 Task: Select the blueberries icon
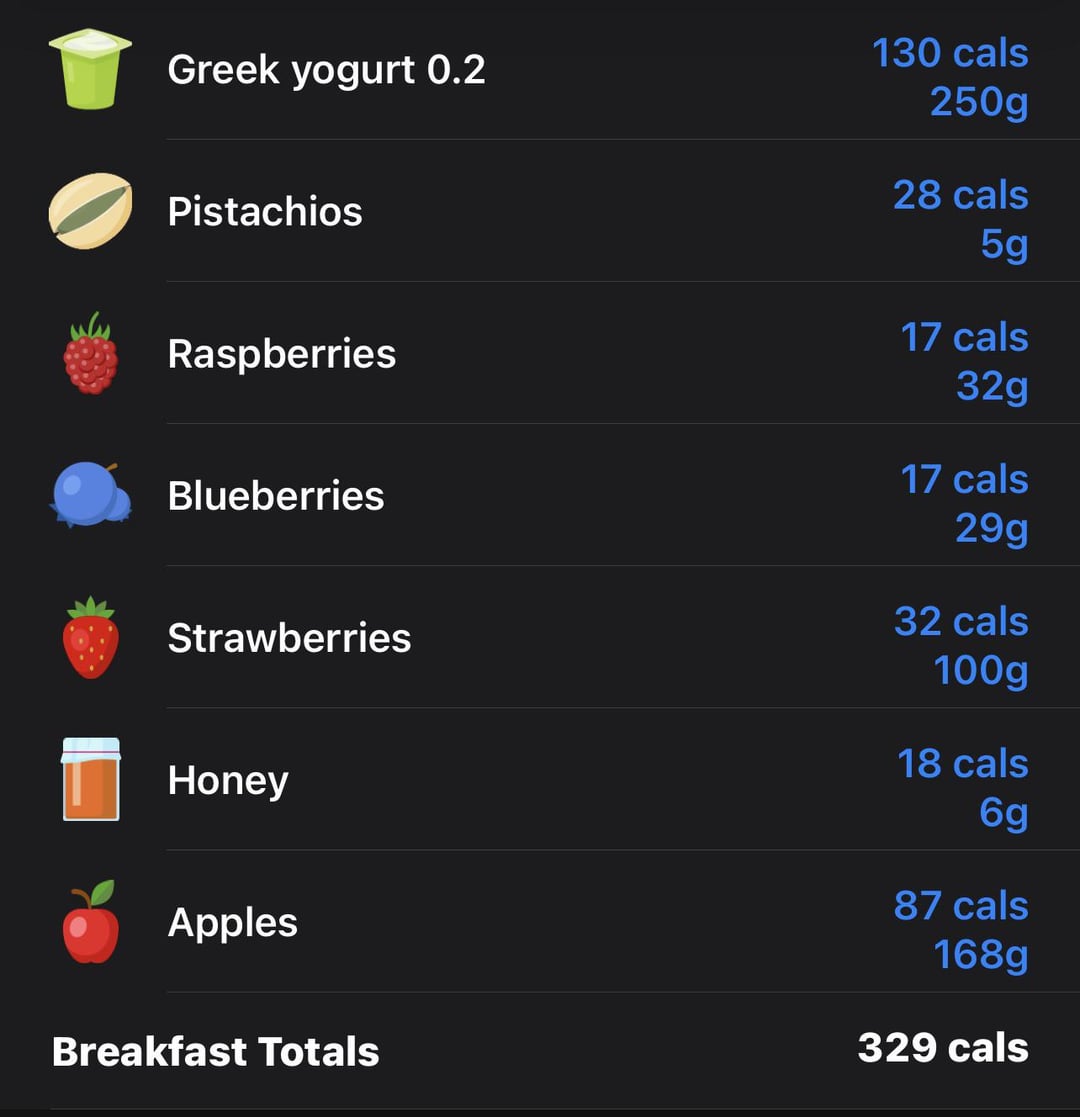click(90, 495)
